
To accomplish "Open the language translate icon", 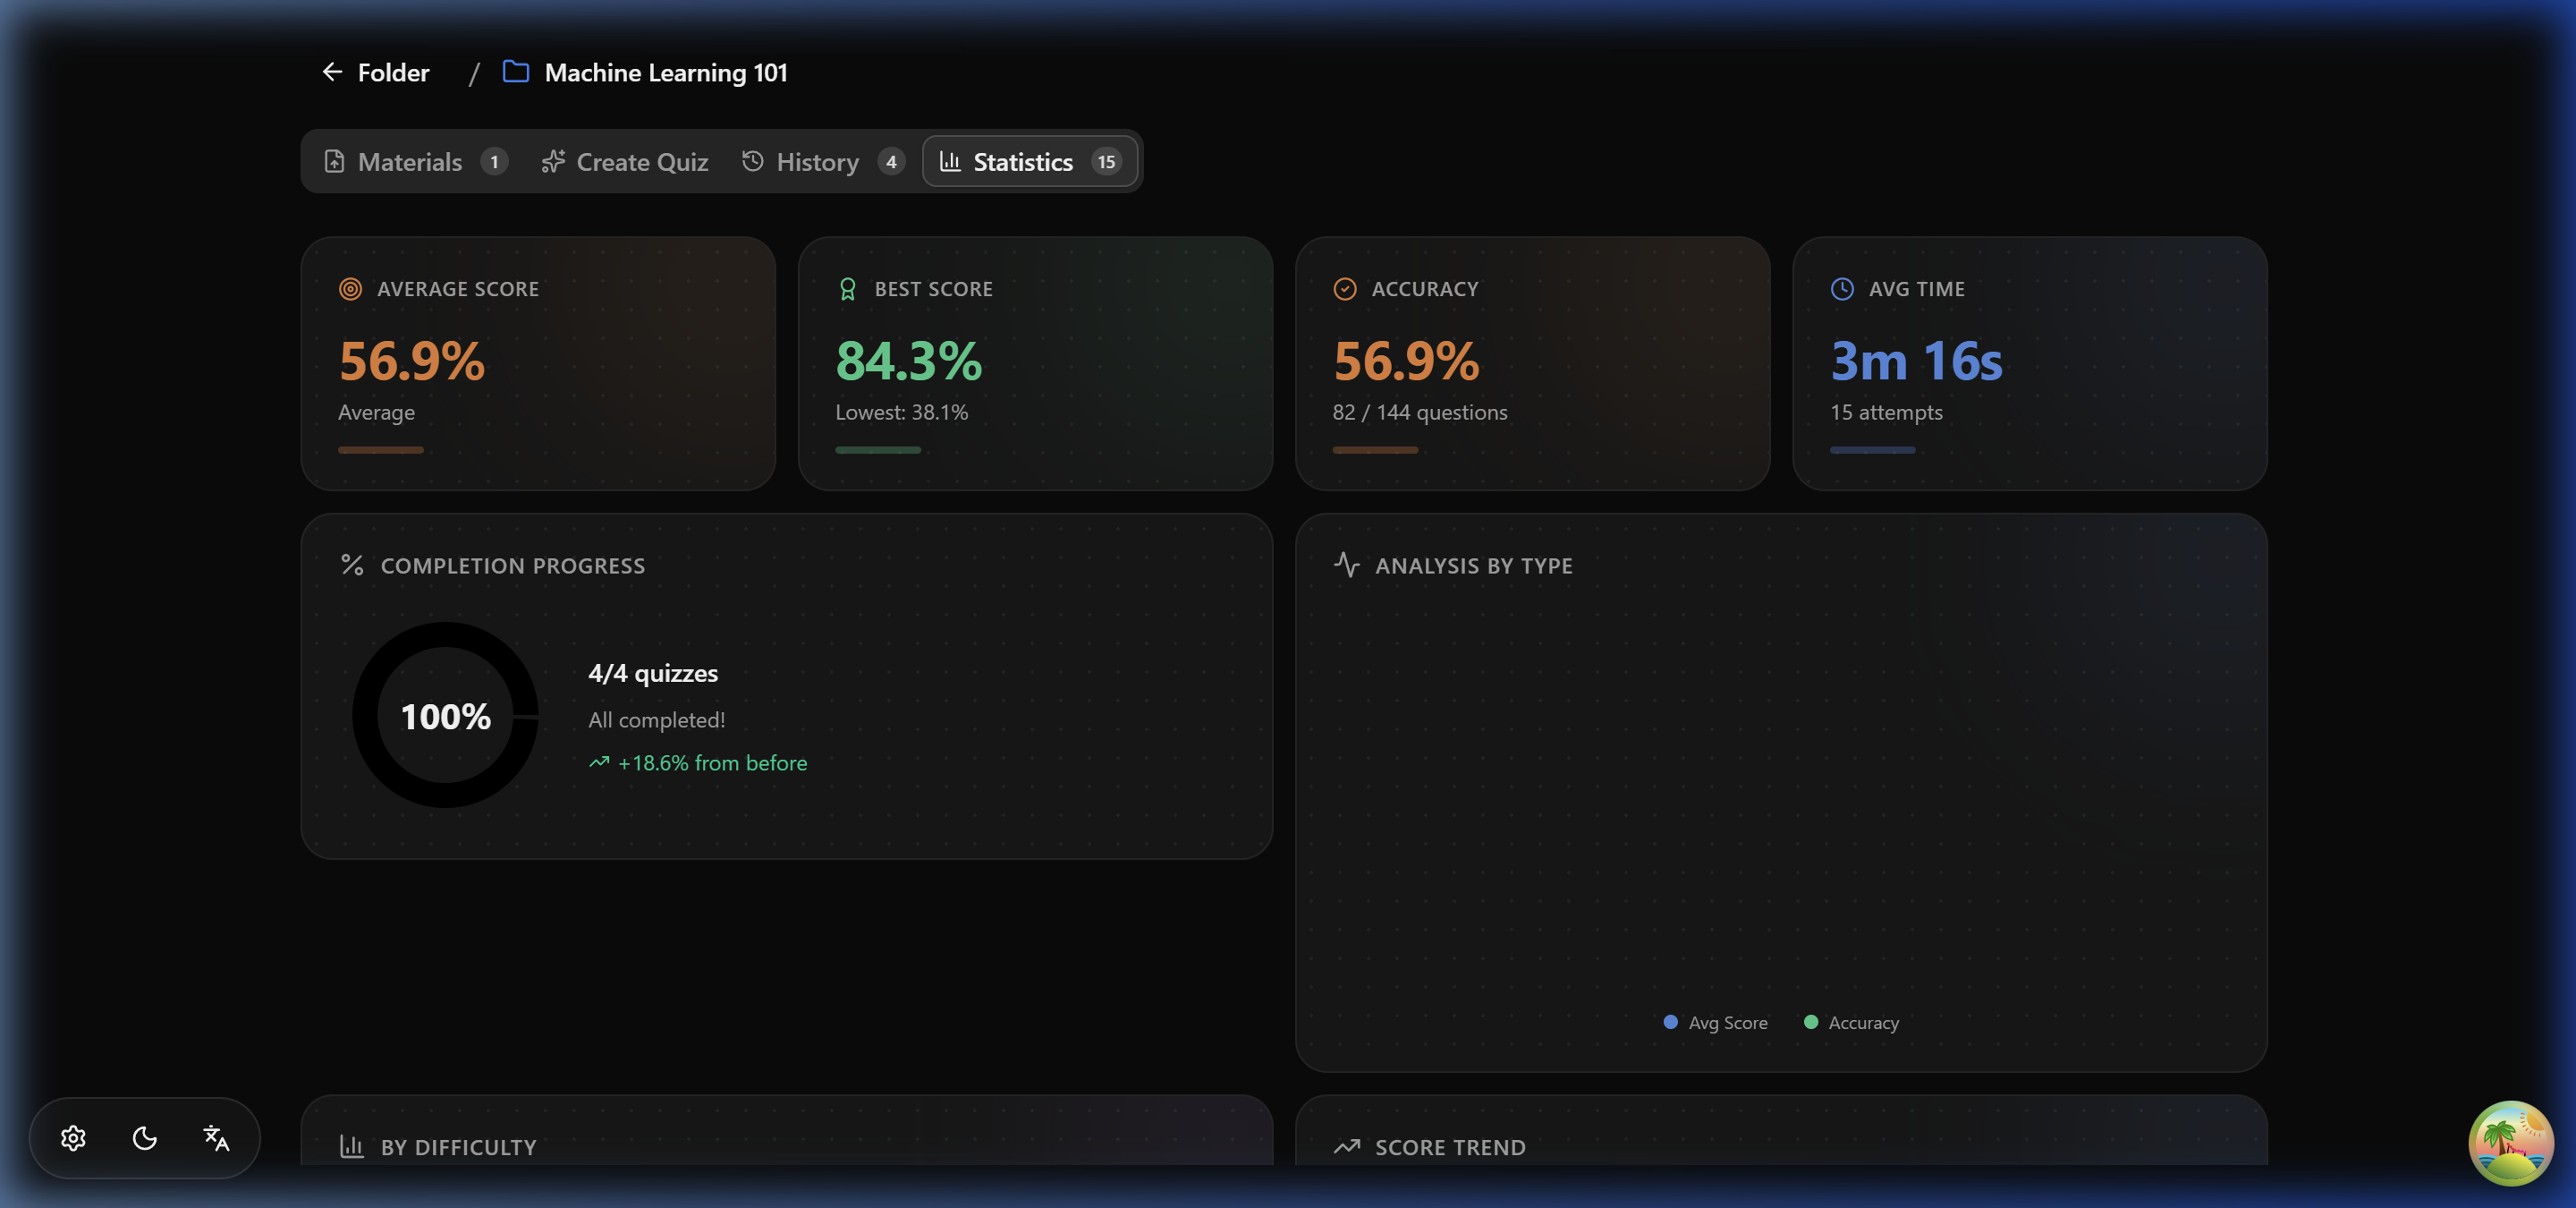I will (216, 1138).
